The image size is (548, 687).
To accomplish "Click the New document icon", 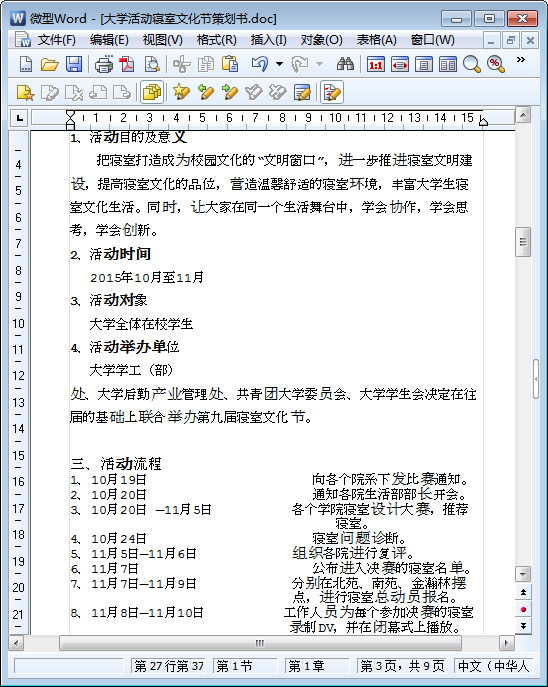I will click(26, 64).
